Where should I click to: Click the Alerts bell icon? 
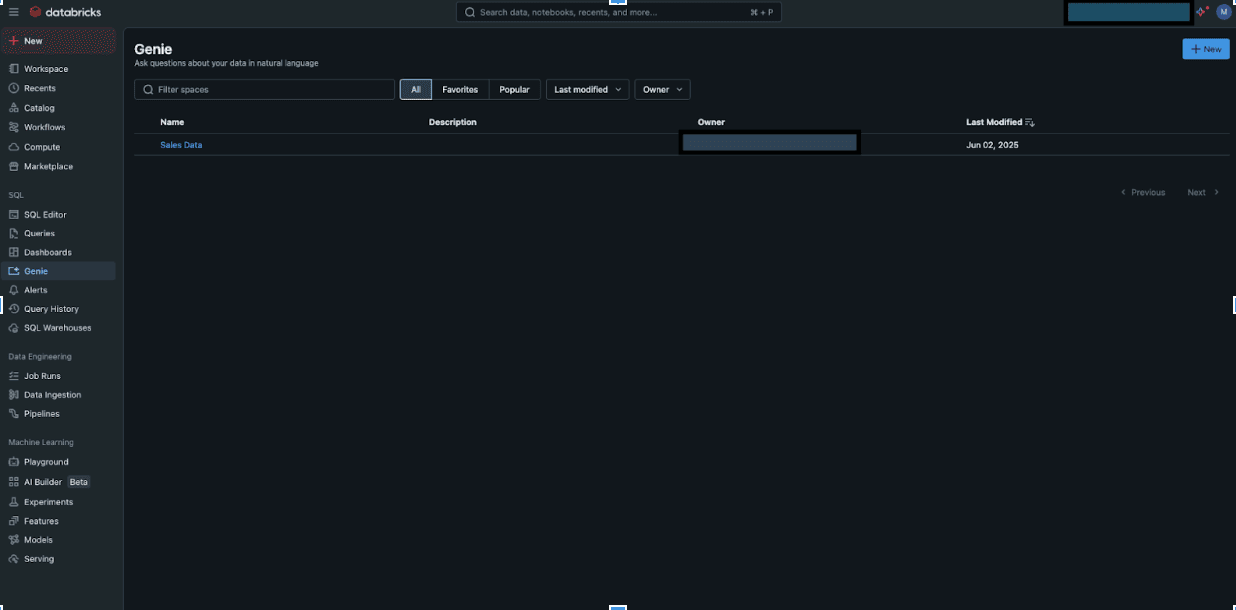pyautogui.click(x=14, y=290)
